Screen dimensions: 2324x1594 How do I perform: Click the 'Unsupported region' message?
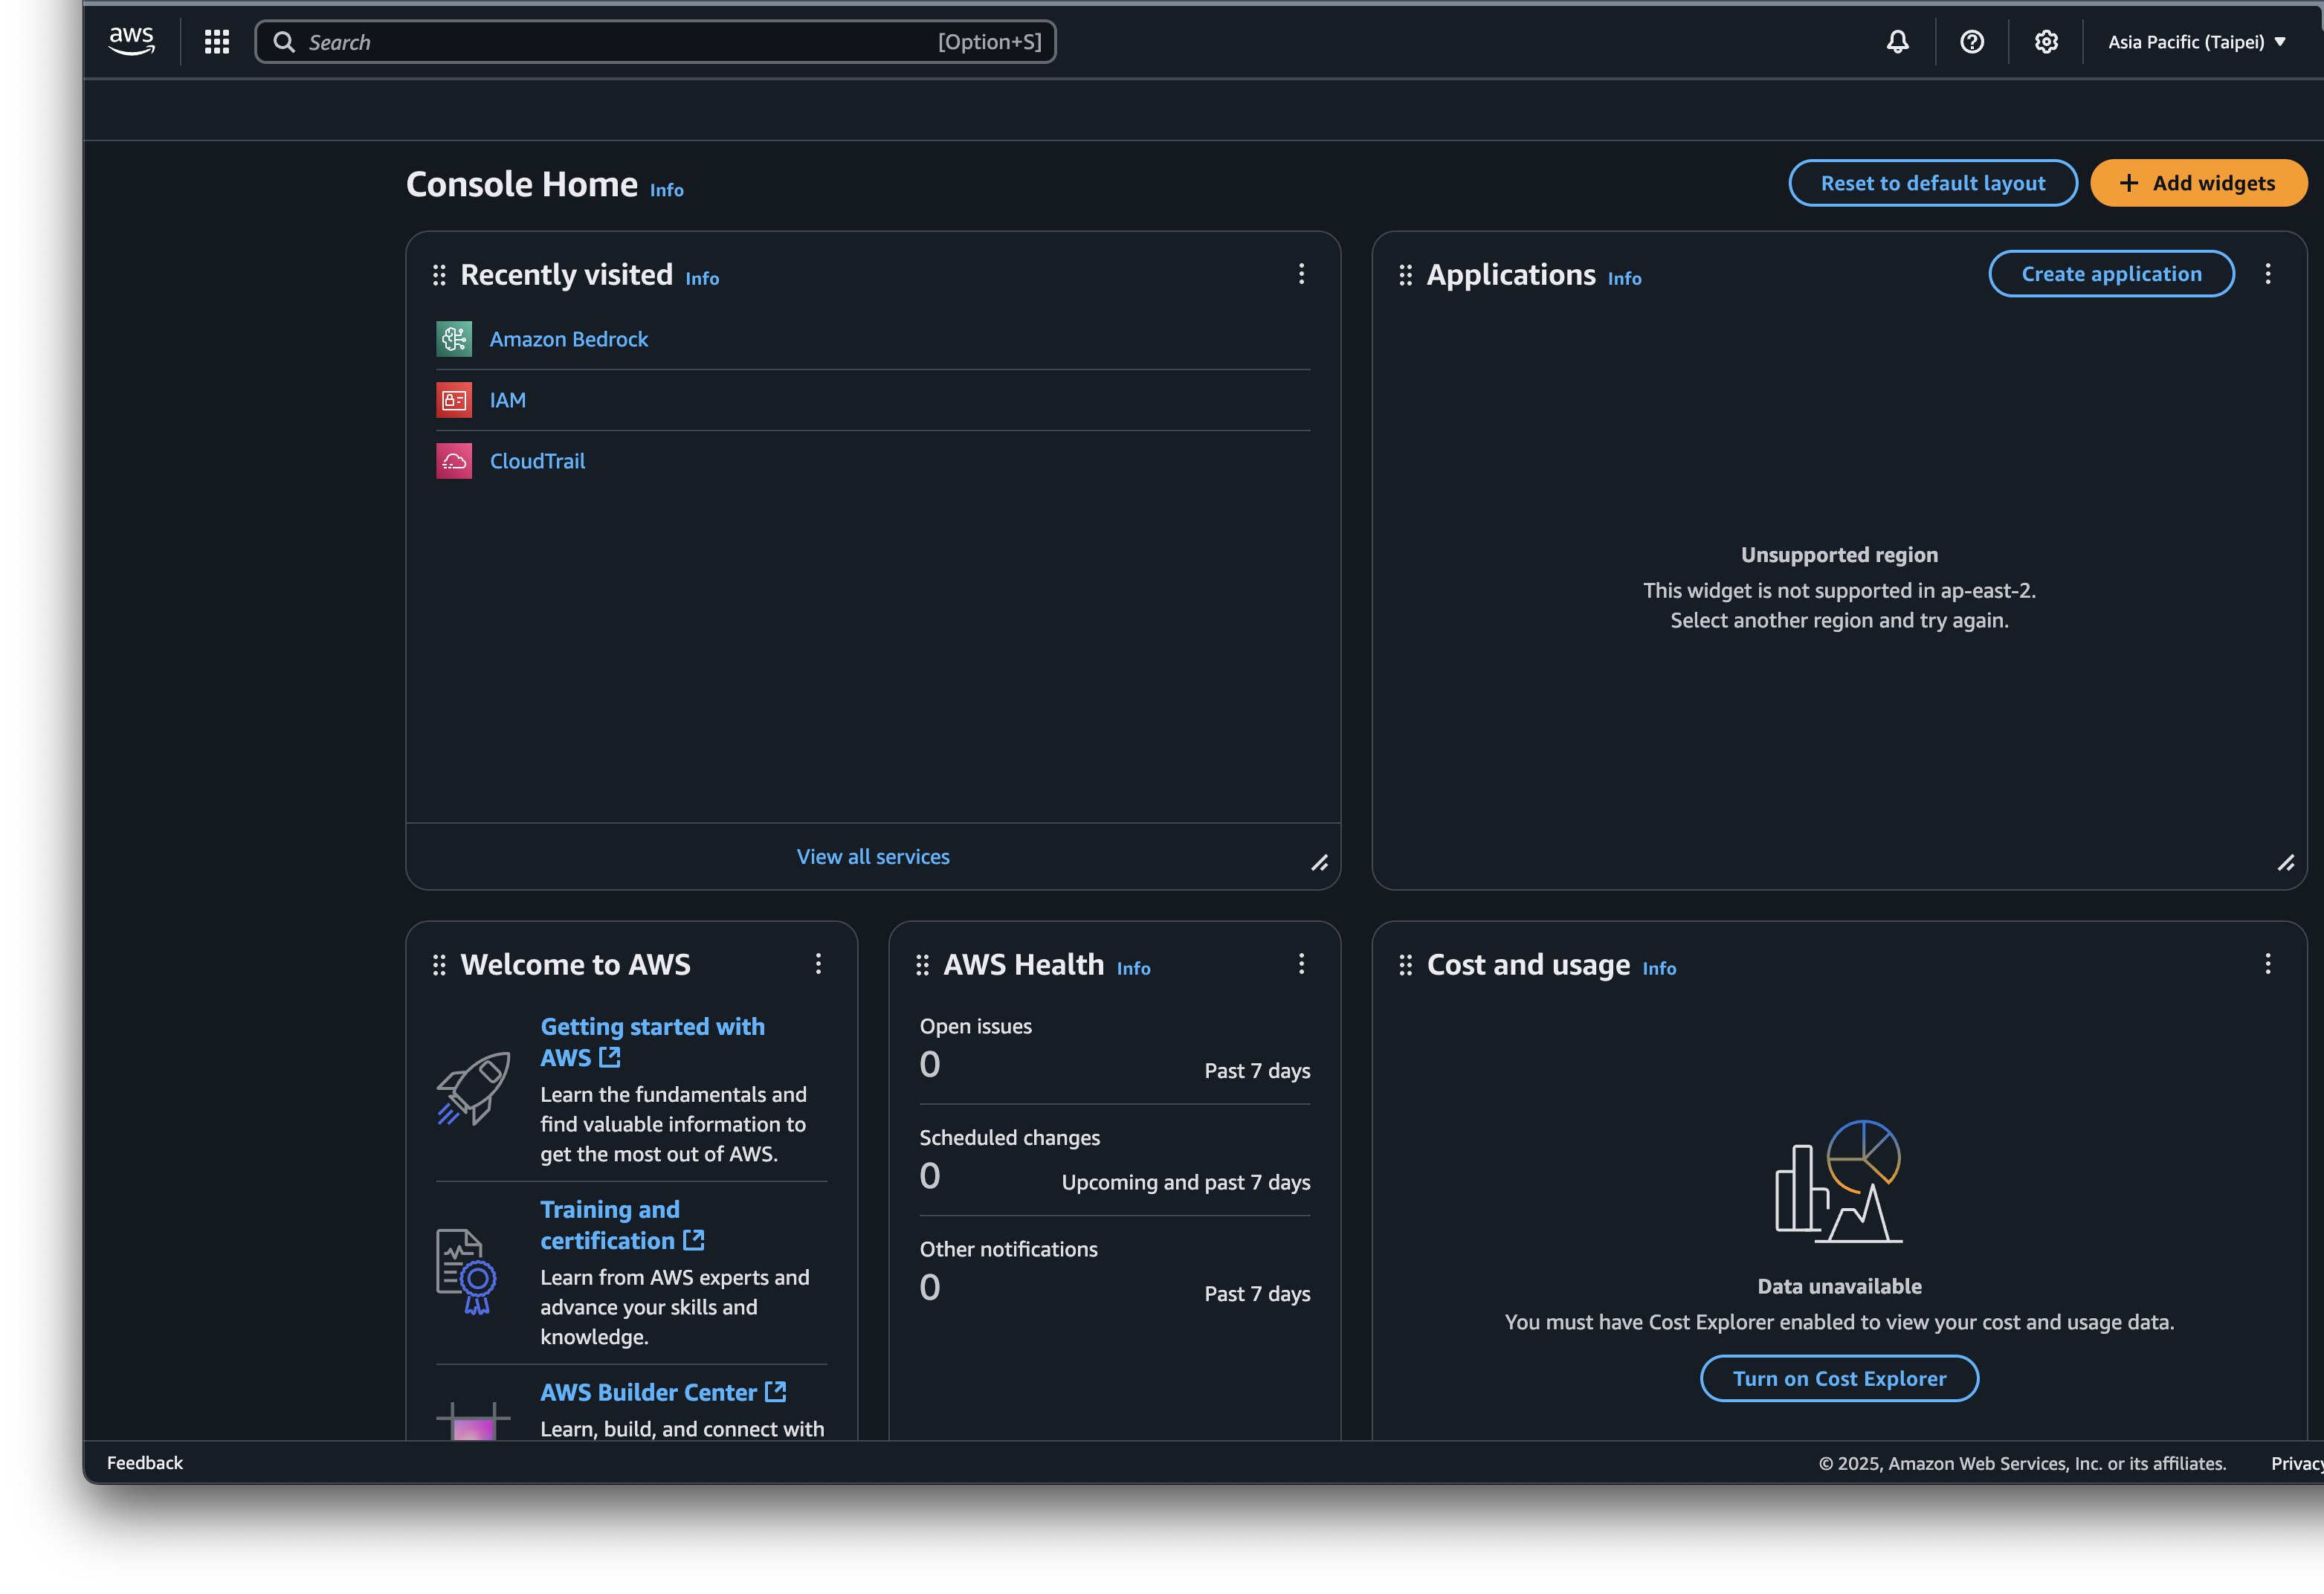pyautogui.click(x=1839, y=555)
